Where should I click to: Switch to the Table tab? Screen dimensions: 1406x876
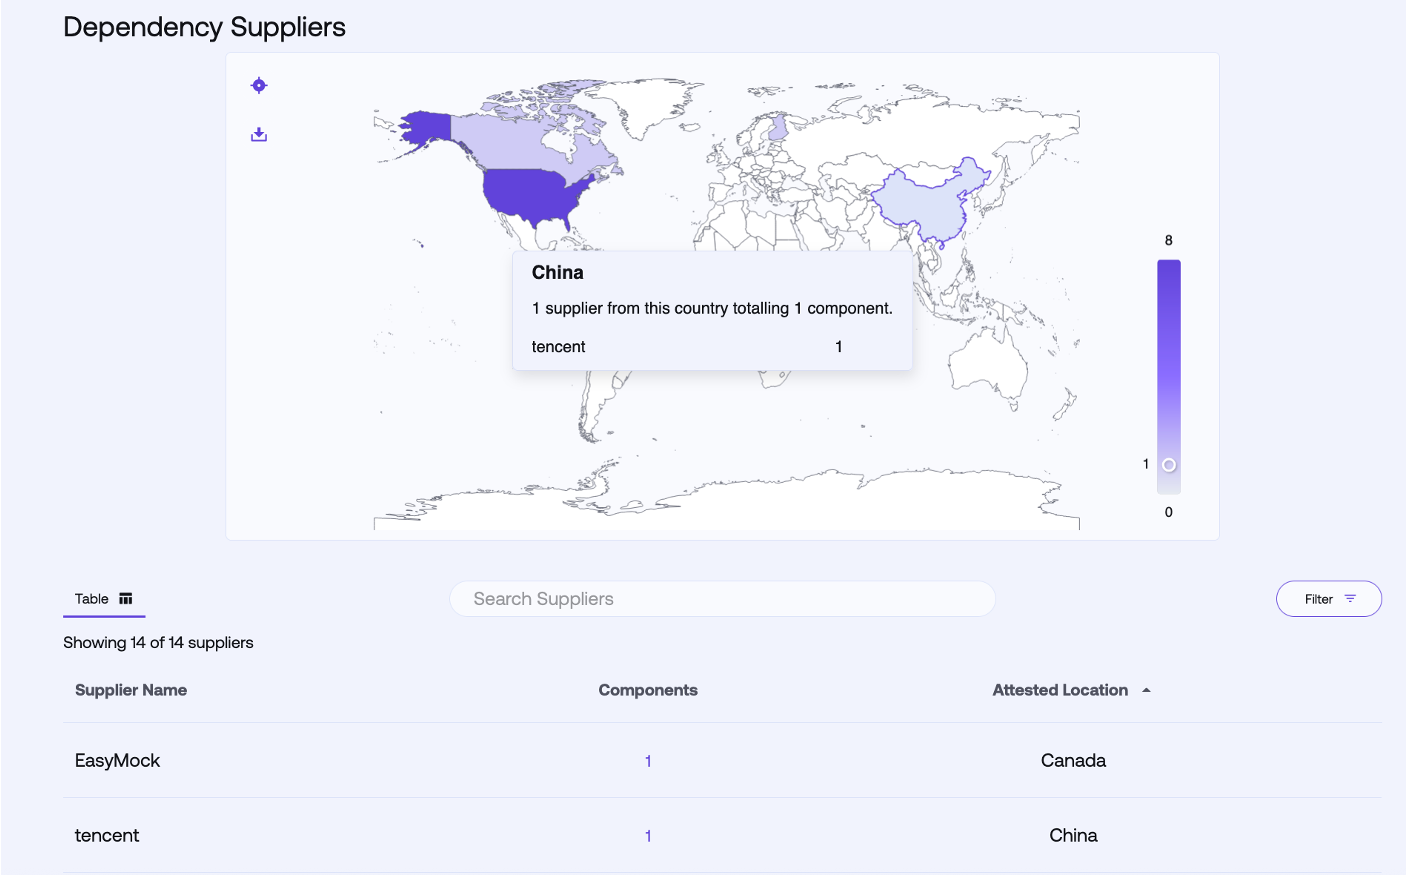tap(104, 599)
